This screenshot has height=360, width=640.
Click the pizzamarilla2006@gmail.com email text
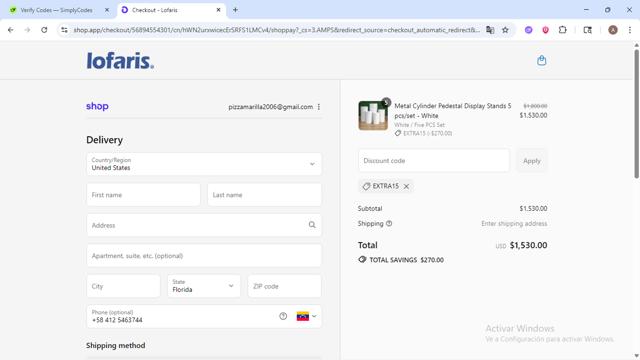pyautogui.click(x=271, y=107)
